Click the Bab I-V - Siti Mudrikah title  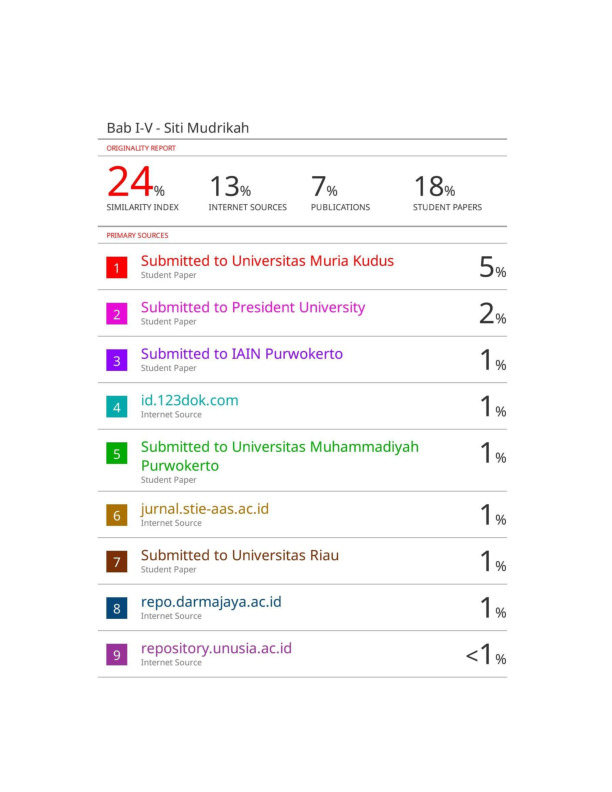178,128
